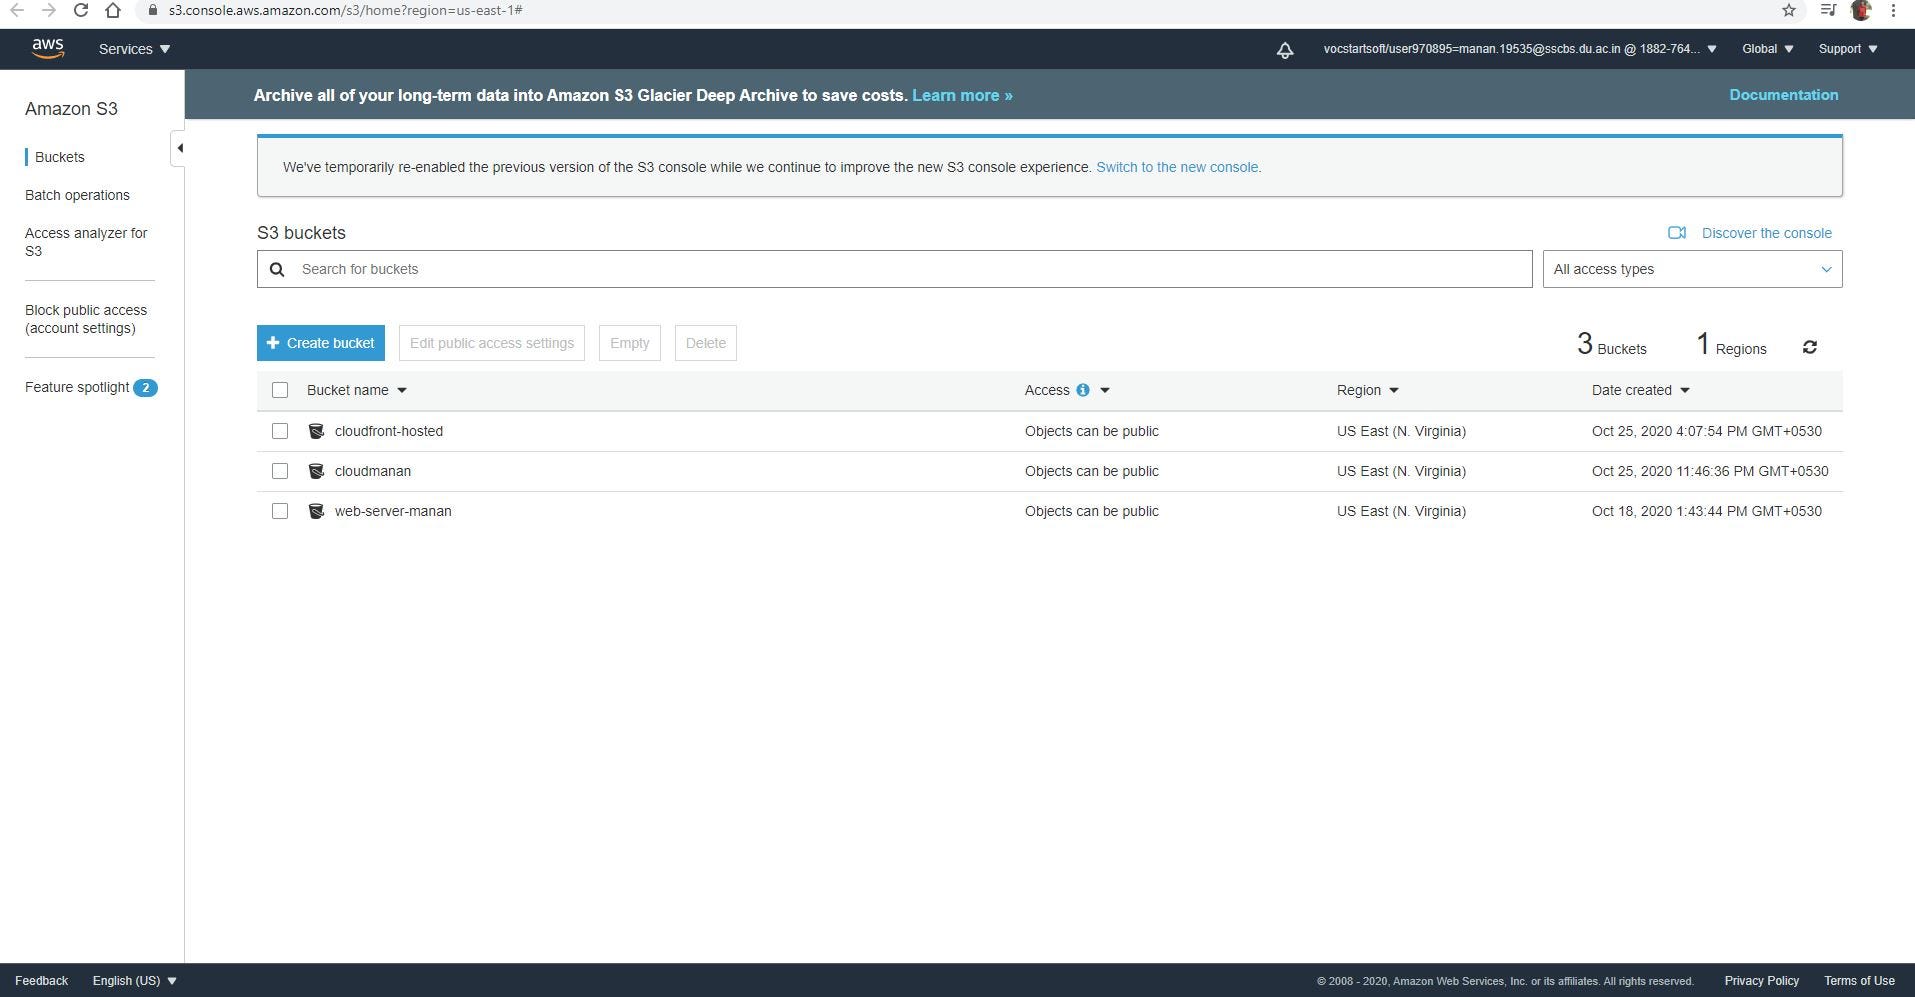Open the AWS home logo

click(x=47, y=49)
